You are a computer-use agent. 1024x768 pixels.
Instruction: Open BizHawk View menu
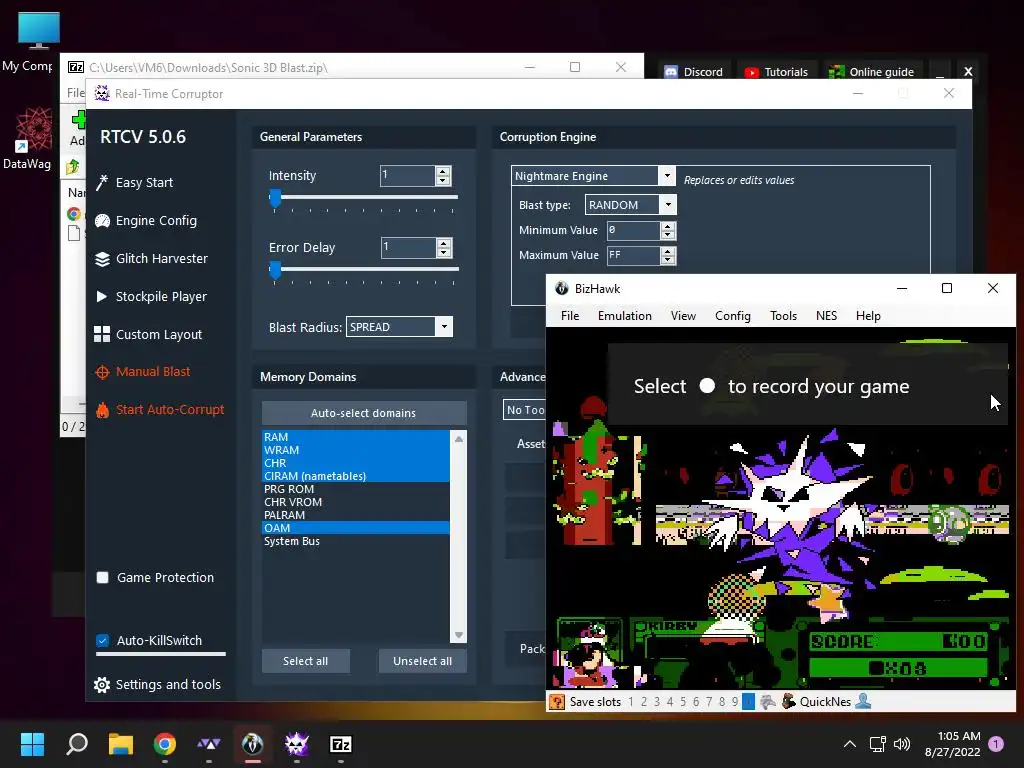[x=683, y=316]
